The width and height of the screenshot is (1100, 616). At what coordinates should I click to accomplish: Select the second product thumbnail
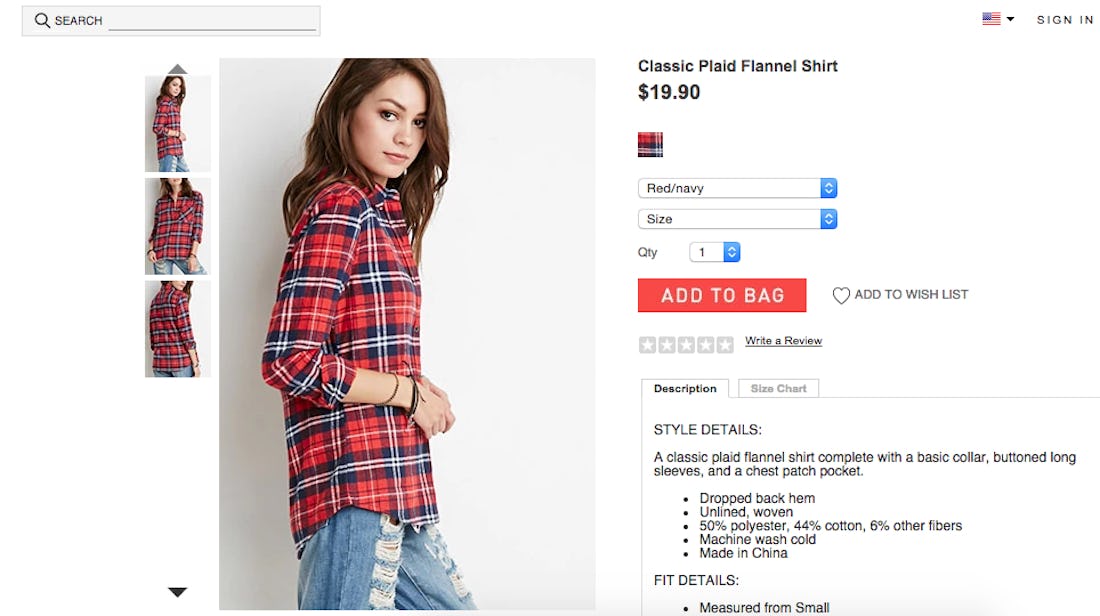(177, 226)
